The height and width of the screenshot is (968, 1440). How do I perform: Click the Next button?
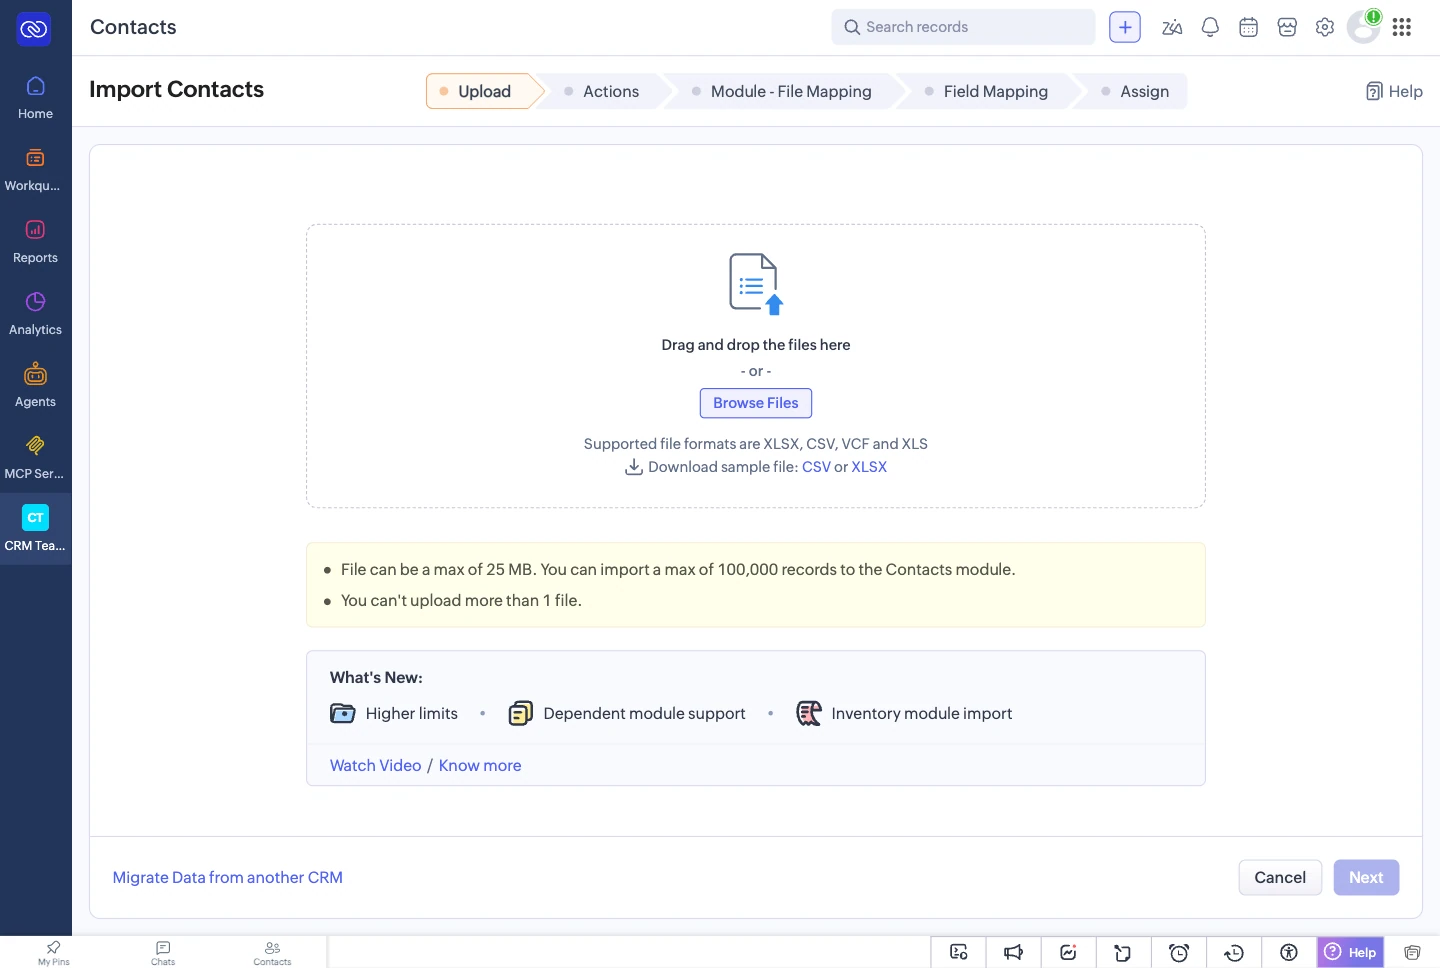1366,877
